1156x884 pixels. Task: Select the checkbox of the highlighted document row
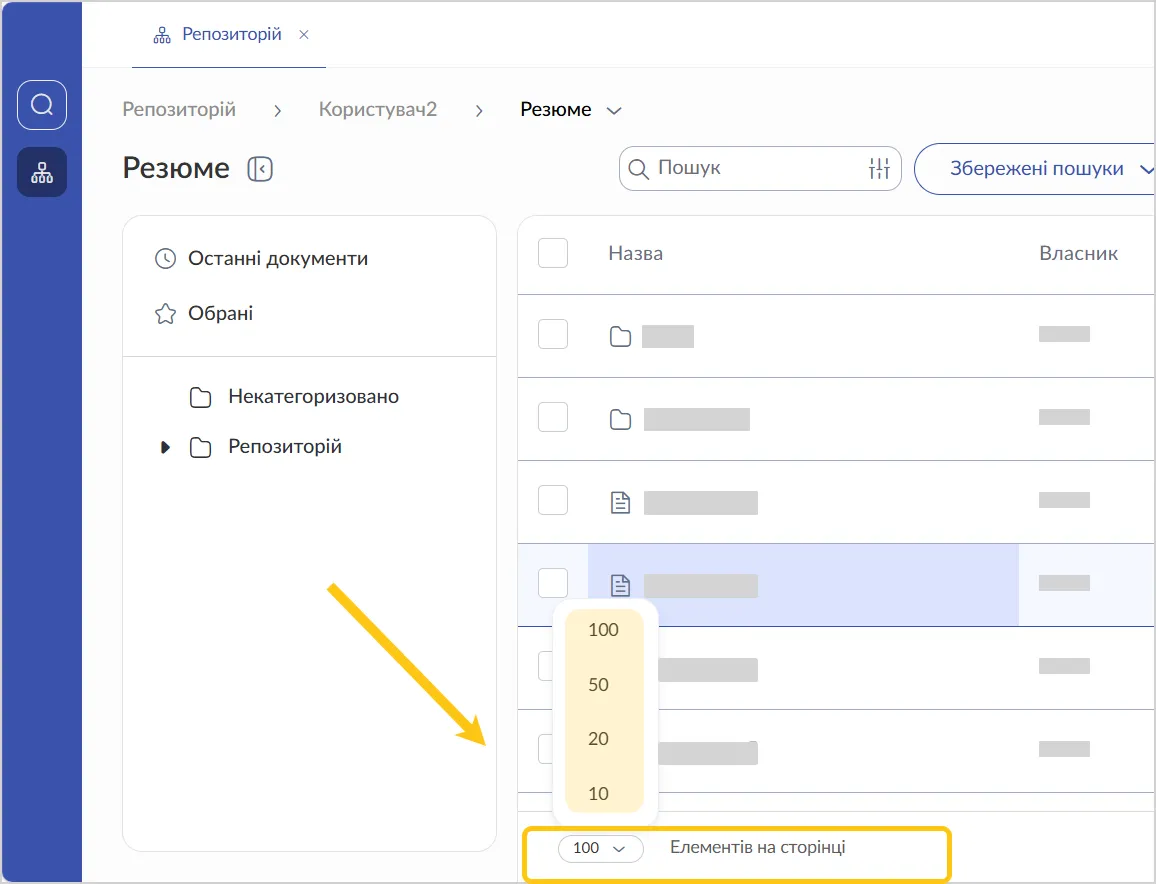pos(553,583)
